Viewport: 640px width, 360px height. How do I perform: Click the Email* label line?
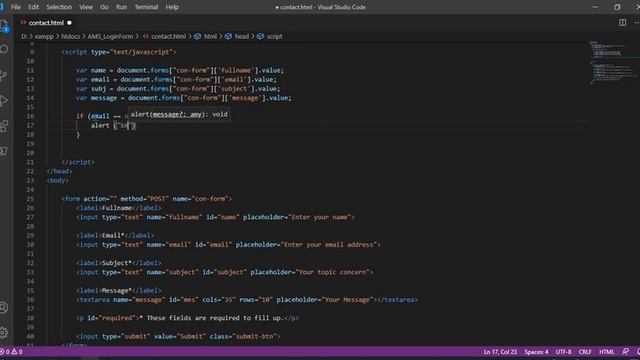[x=115, y=236]
